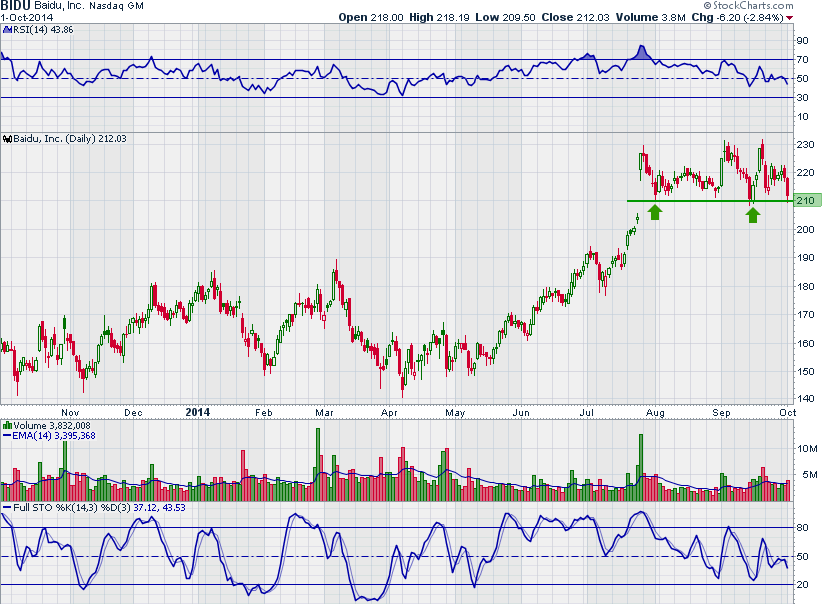Image resolution: width=822 pixels, height=604 pixels.
Task: Click the Jul month label on time axis
Action: click(587, 413)
